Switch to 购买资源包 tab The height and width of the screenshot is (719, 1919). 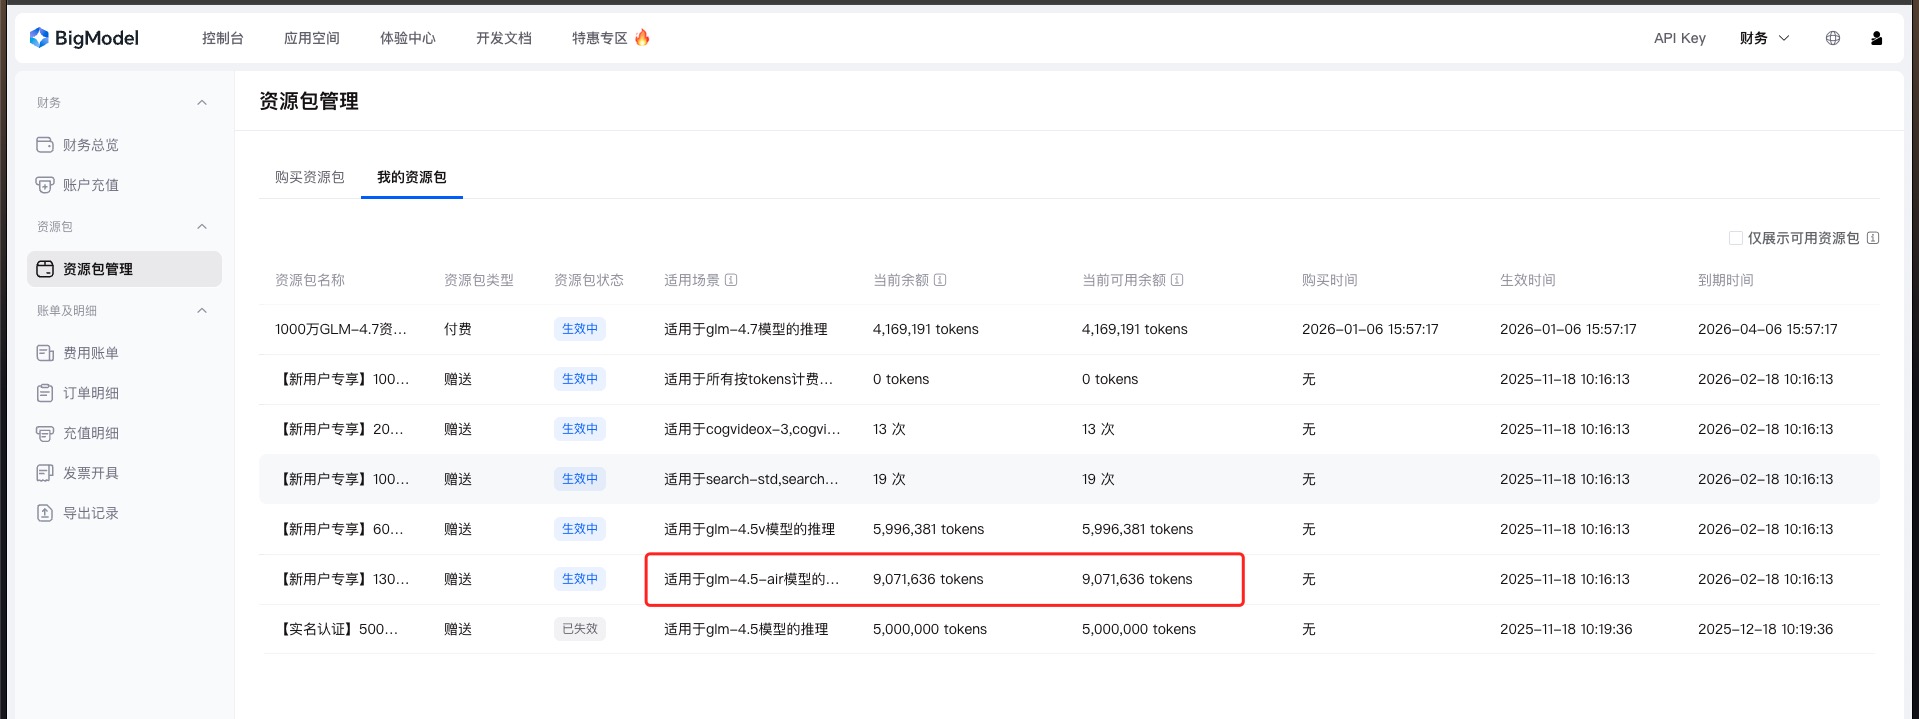click(x=310, y=177)
